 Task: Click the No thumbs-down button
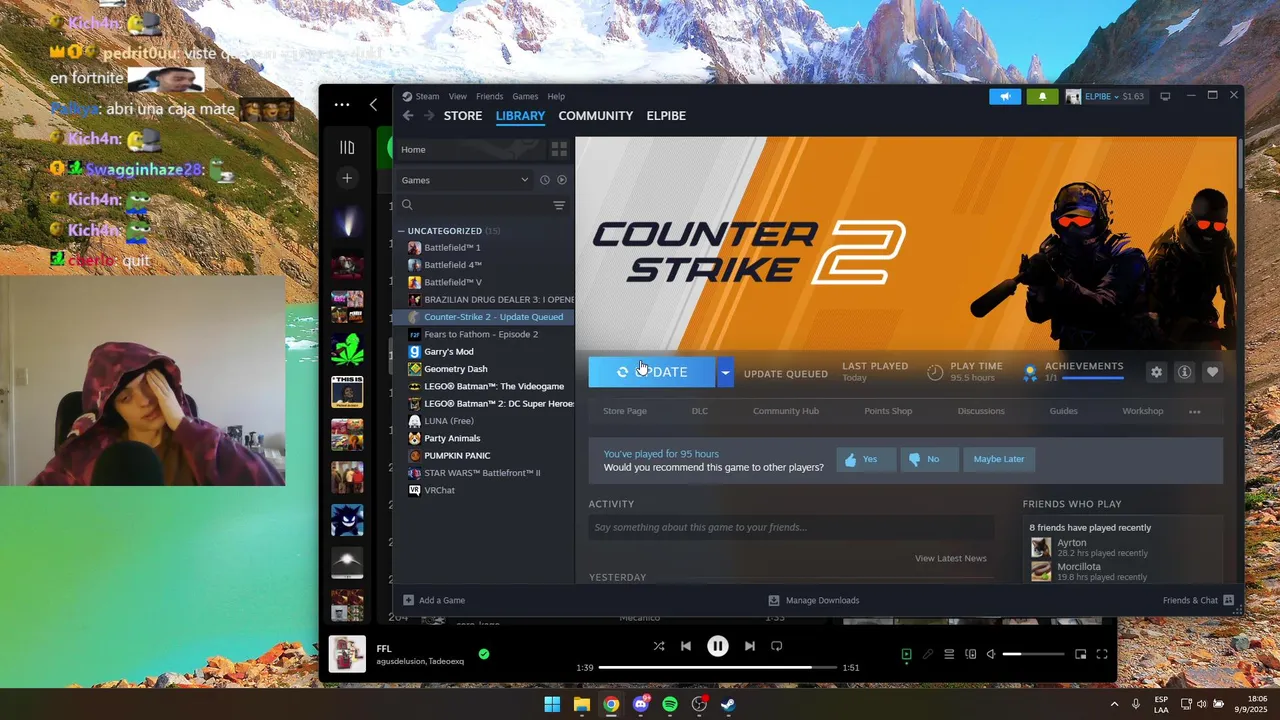pyautogui.click(x=929, y=459)
